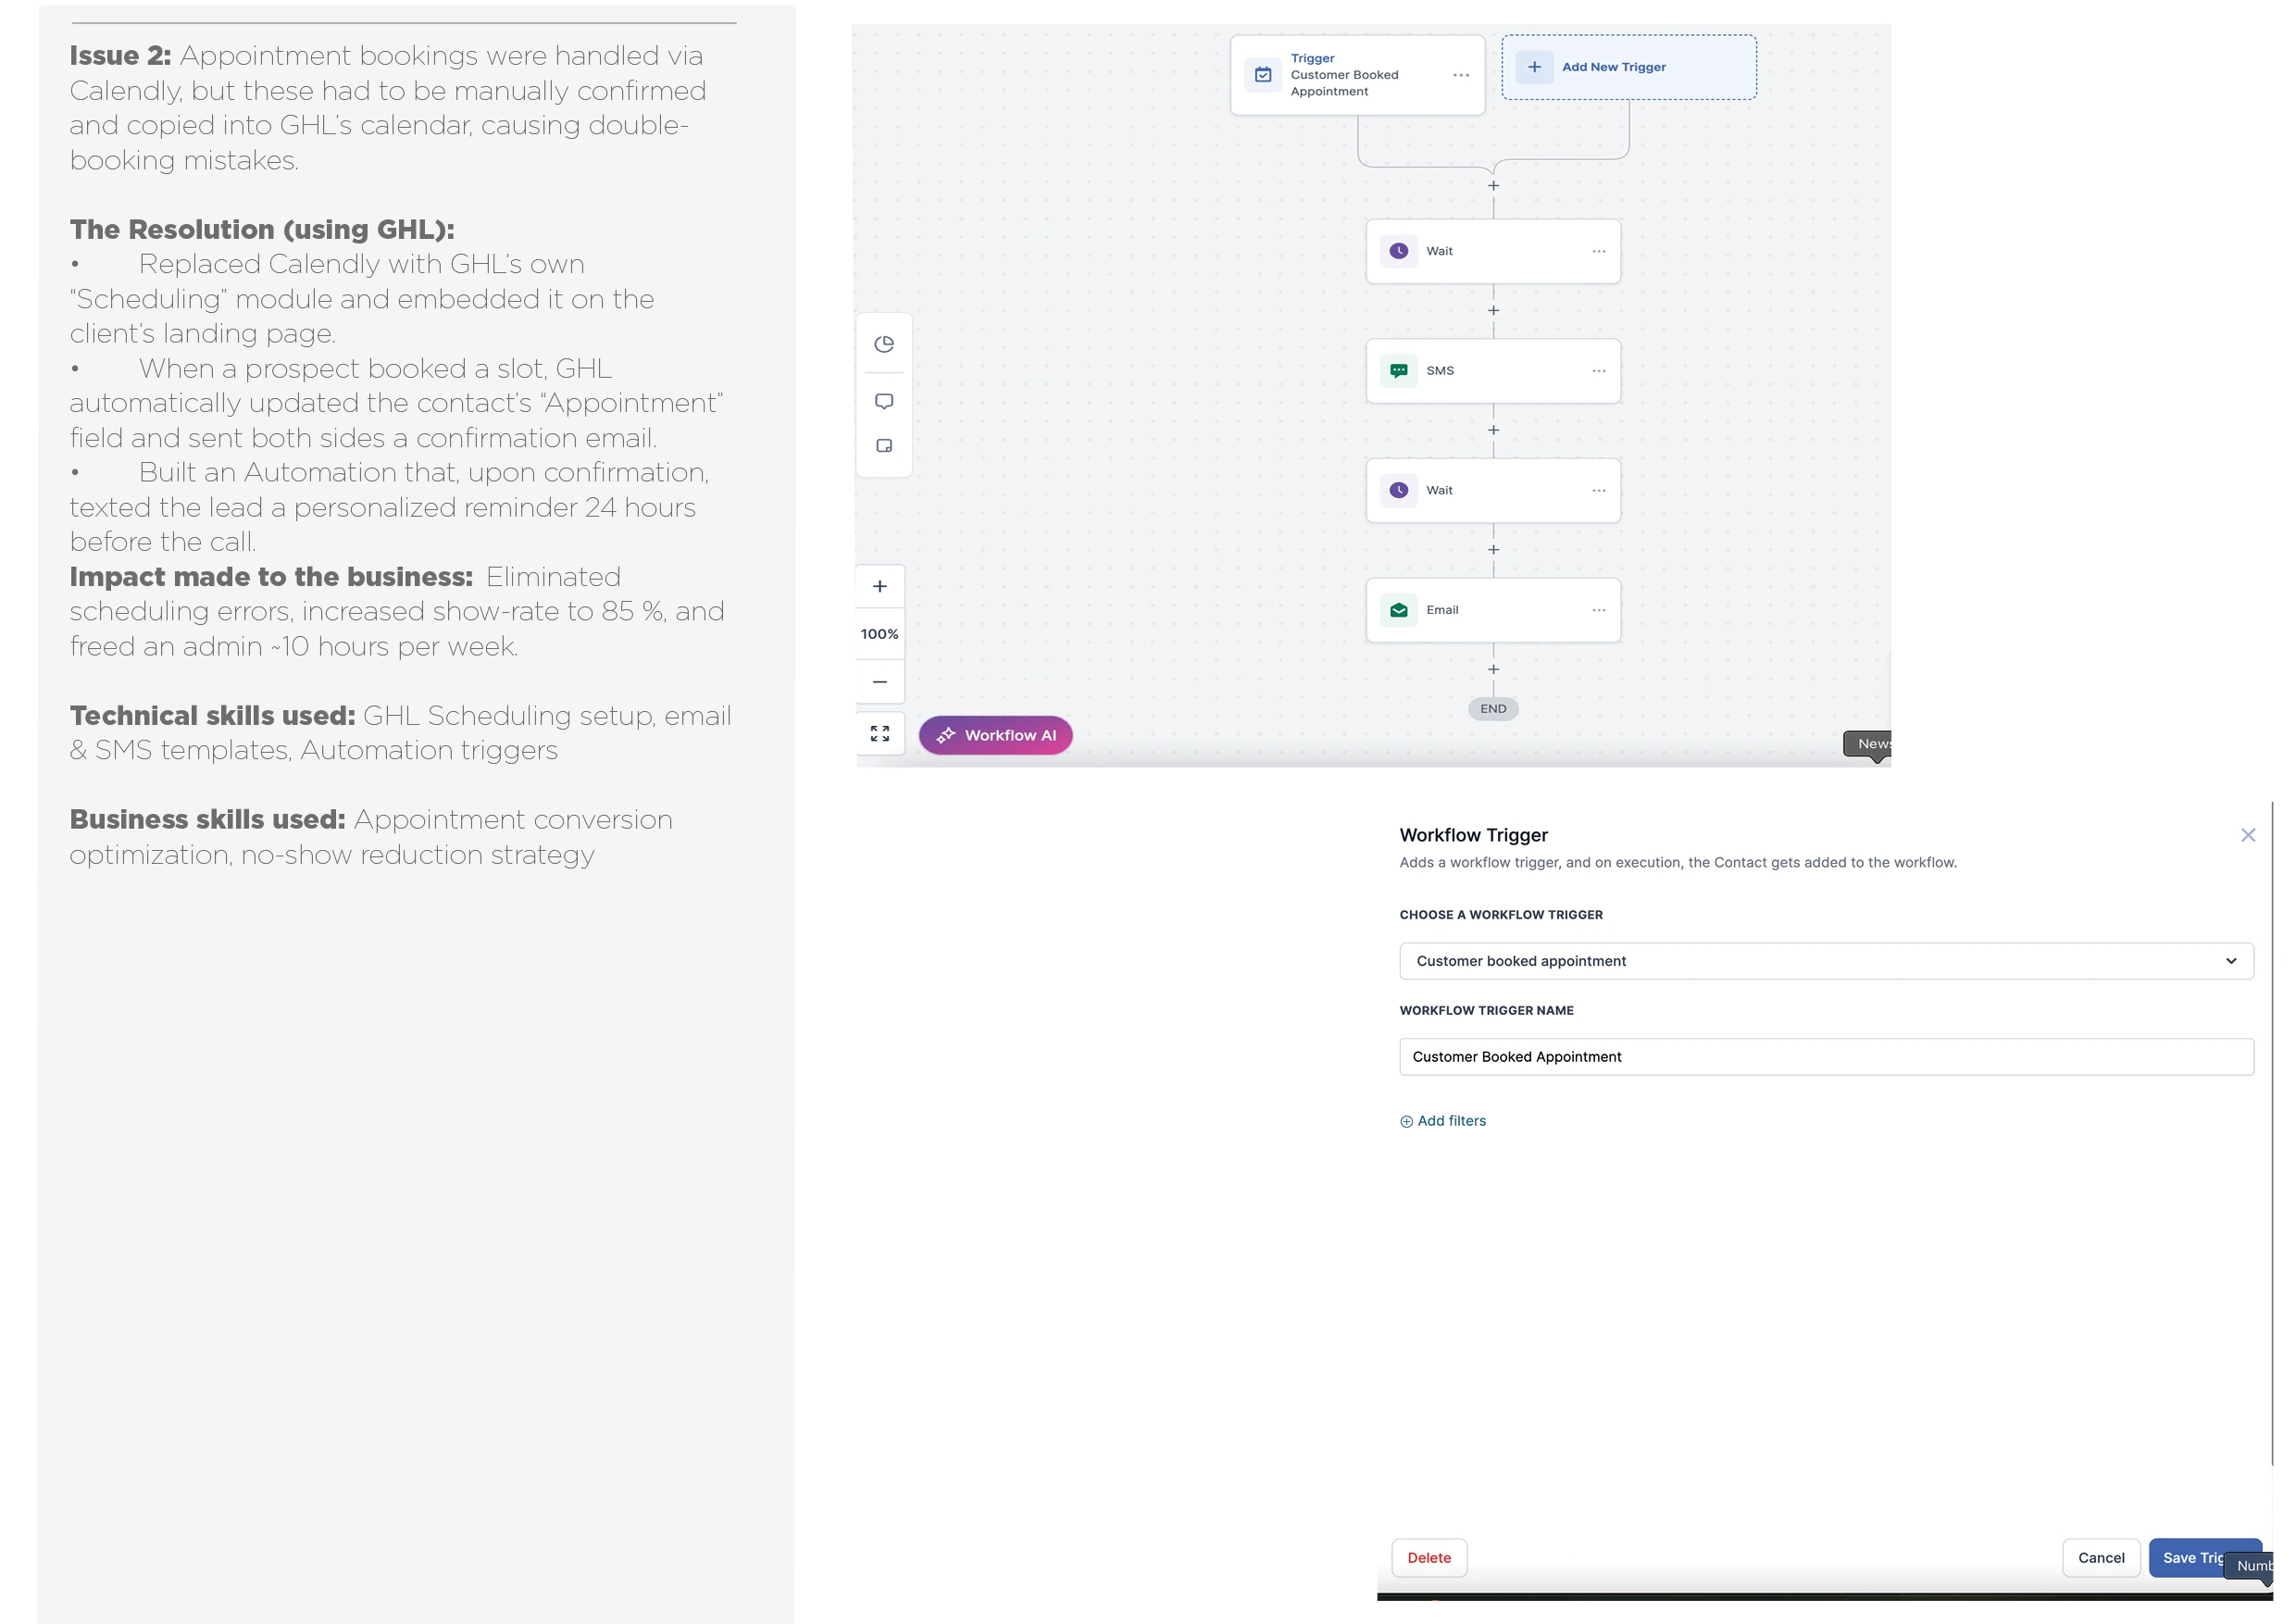The image size is (2296, 1624).
Task: Click the red Delete button
Action: tap(1429, 1558)
